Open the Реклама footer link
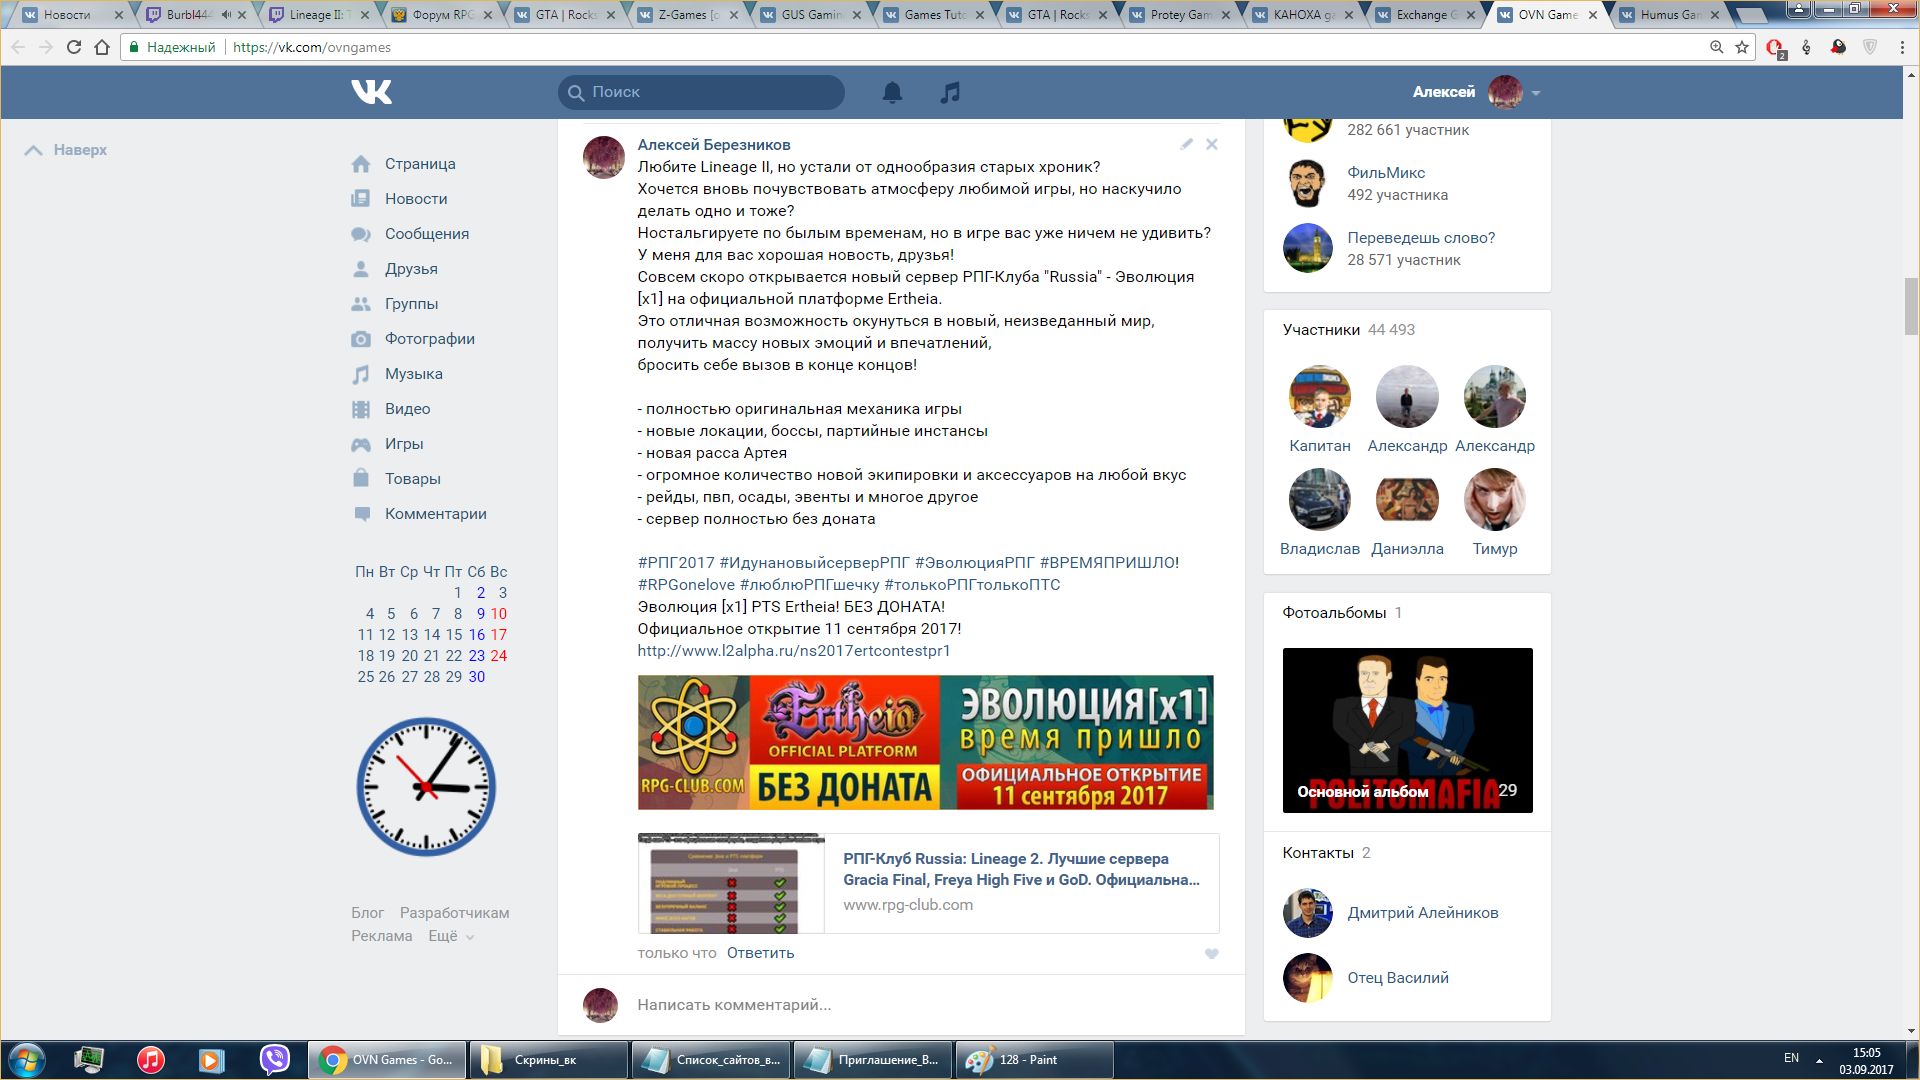1920x1080 pixels. pyautogui.click(x=381, y=936)
